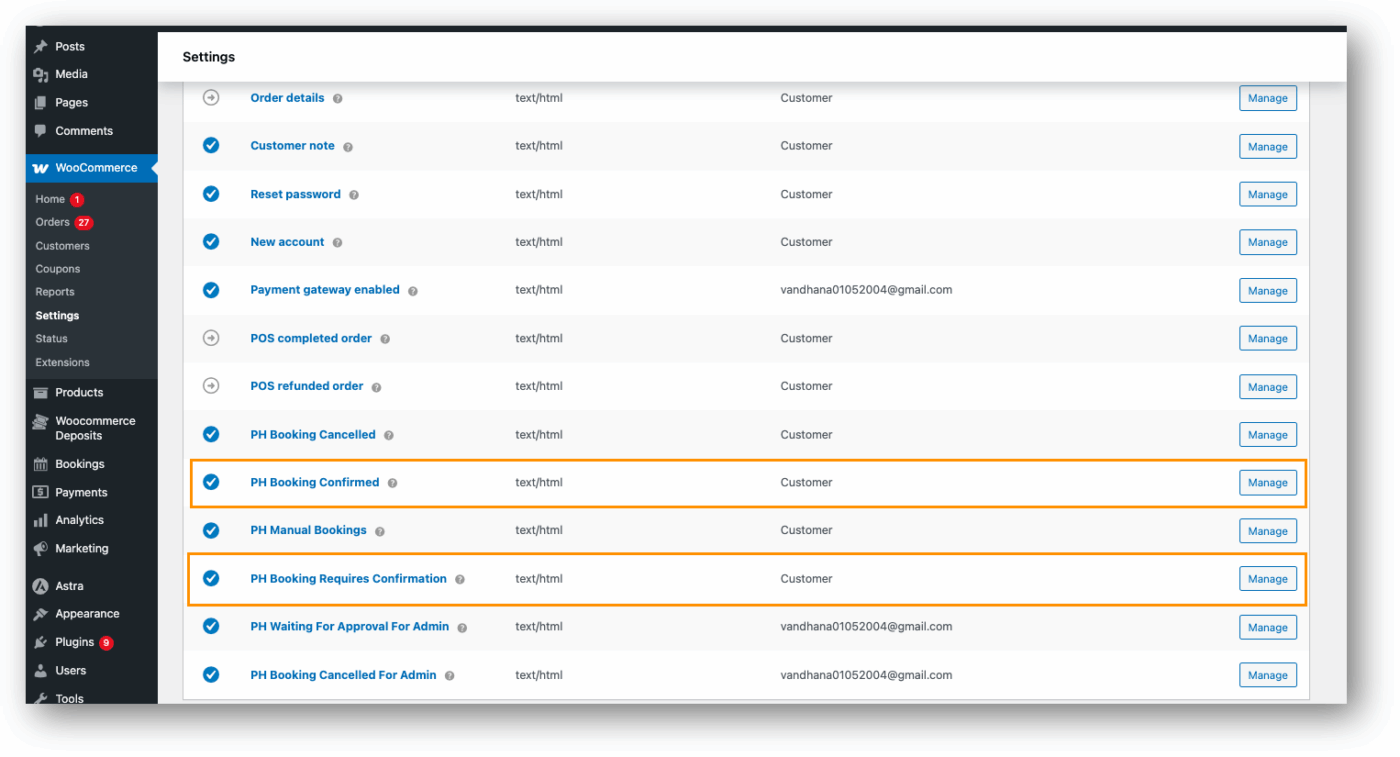The width and height of the screenshot is (1400, 757).
Task: Open WooCommerce Customers submenu item
Action: click(x=62, y=246)
